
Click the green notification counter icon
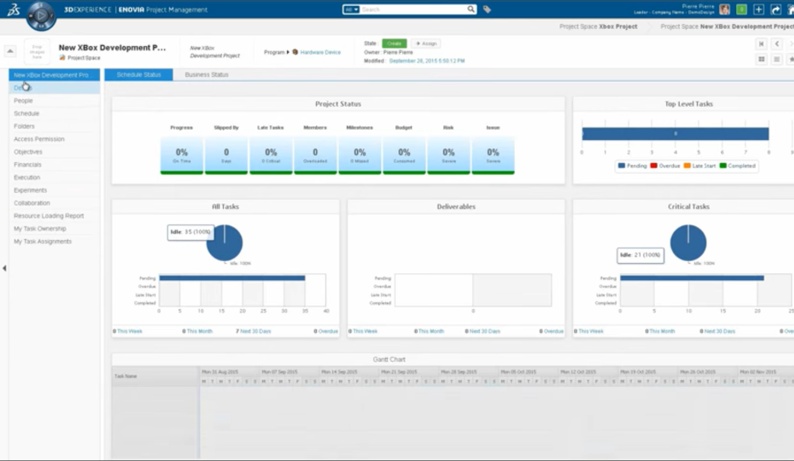point(742,10)
